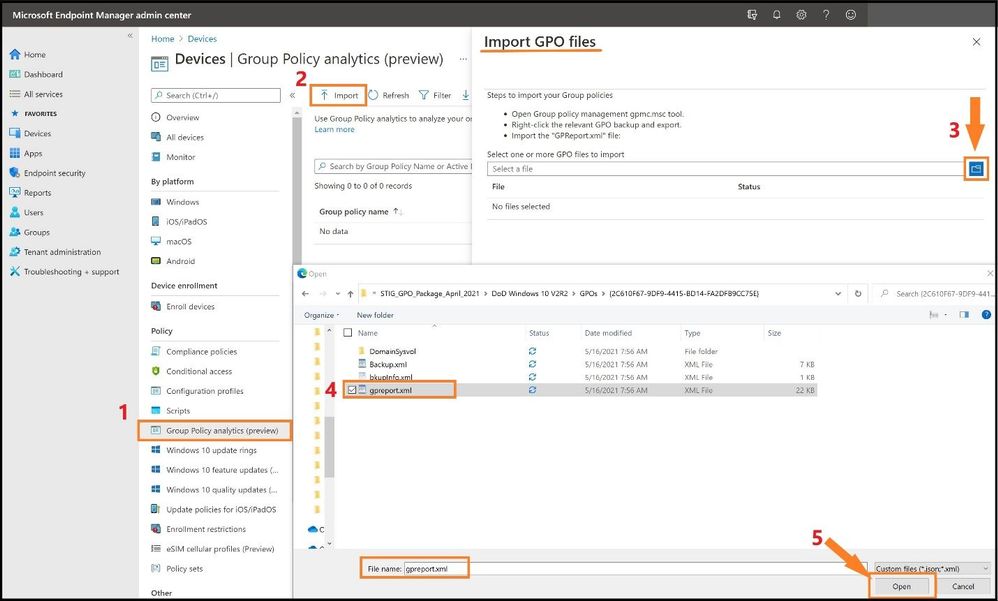Screen dimensions: 998x601
Task: Click New folder in Open dialog
Action: coord(375,315)
